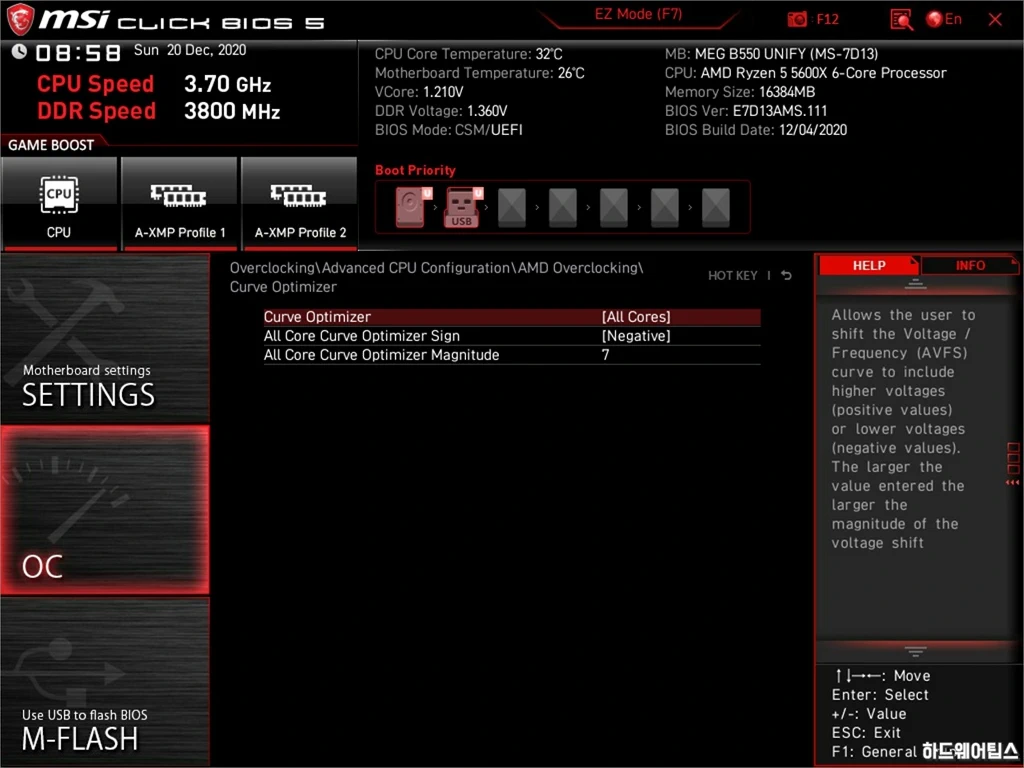
Task: Enable A-XMP Profile 1
Action: click(179, 203)
